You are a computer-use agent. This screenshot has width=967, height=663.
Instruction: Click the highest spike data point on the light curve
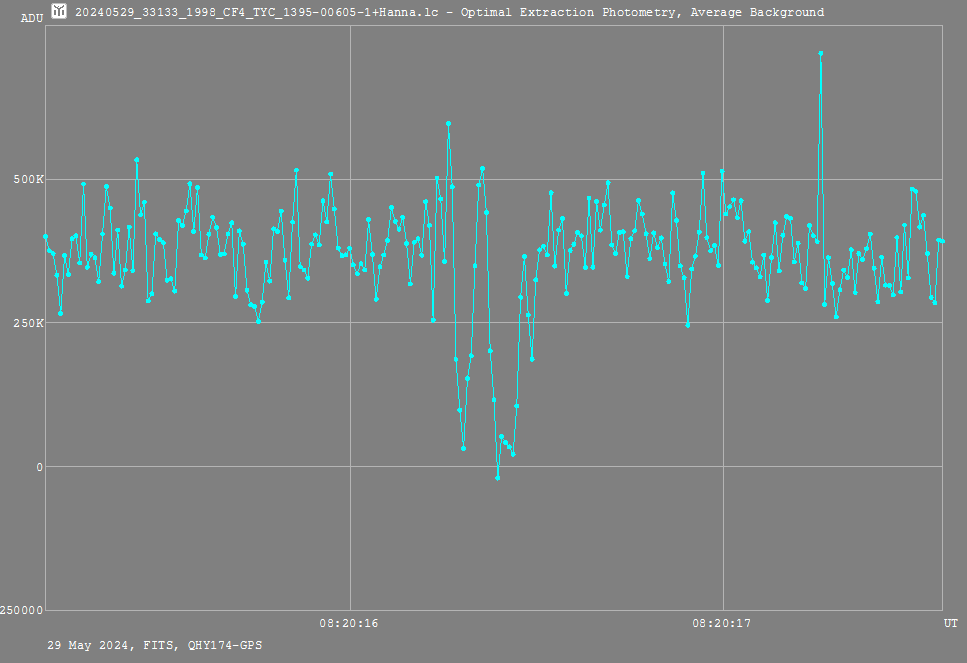(x=821, y=54)
